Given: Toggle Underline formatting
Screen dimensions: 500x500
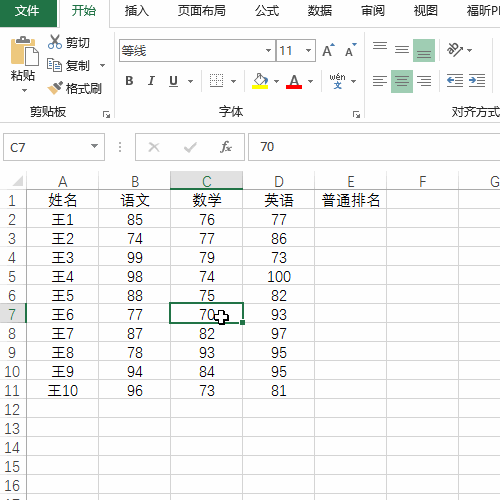Looking at the screenshot, I should coord(173,81).
